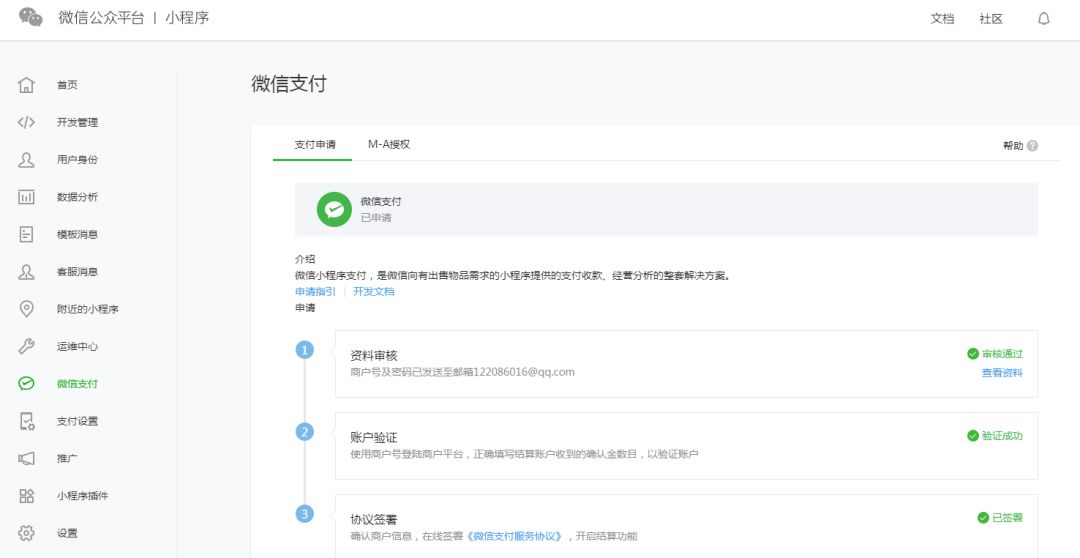Click the 查看资料 link
The width and height of the screenshot is (1080, 558).
pyautogui.click(x=1002, y=373)
